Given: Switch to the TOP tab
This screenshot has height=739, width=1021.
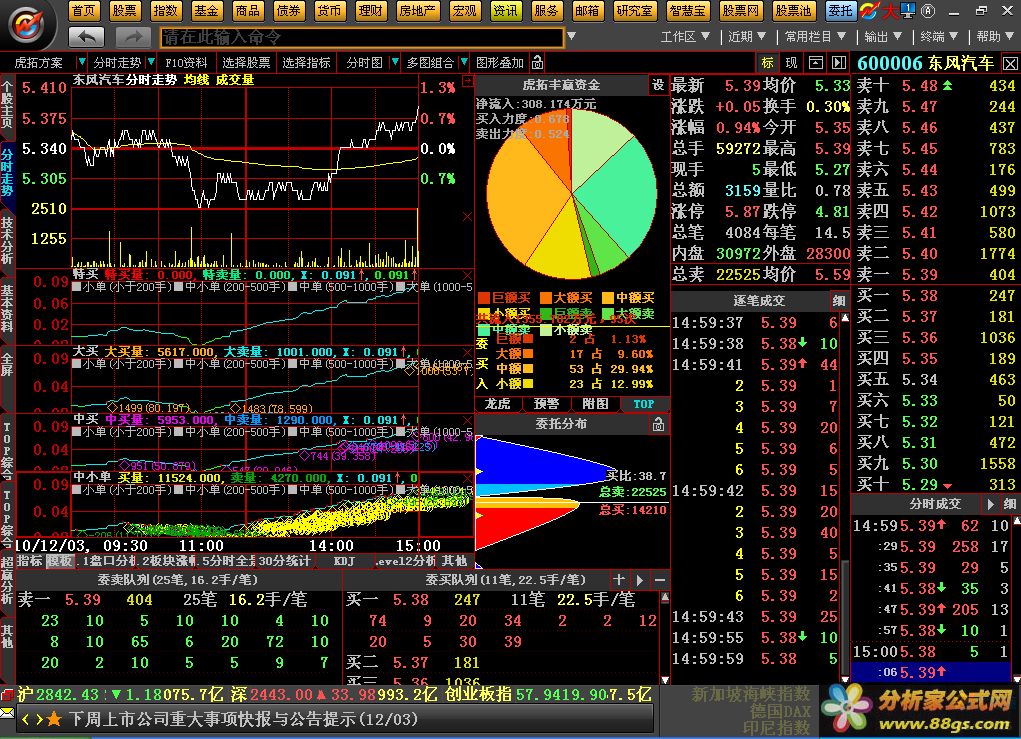Looking at the screenshot, I should pos(643,404).
